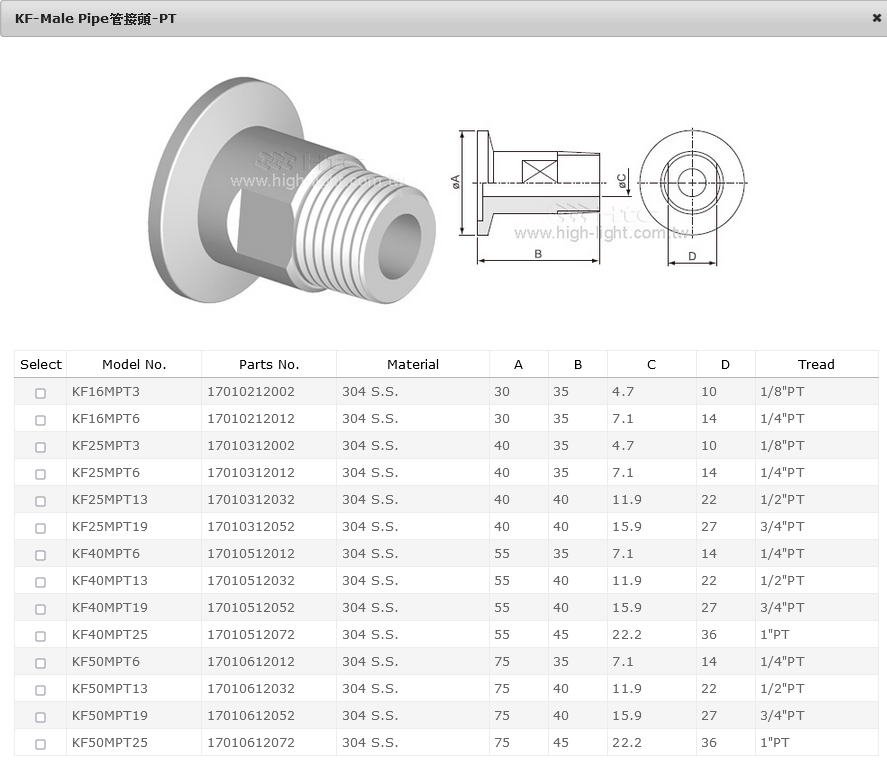Toggle the KF40MPT6 checkbox
Image resolution: width=887 pixels, height=772 pixels.
[x=41, y=555]
